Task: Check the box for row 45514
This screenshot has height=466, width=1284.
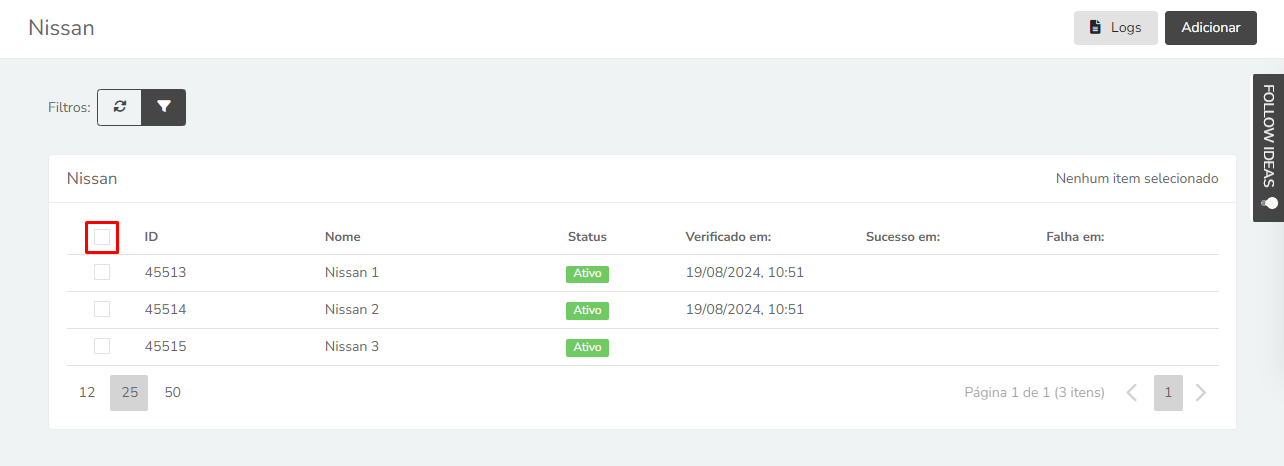Action: 102,309
